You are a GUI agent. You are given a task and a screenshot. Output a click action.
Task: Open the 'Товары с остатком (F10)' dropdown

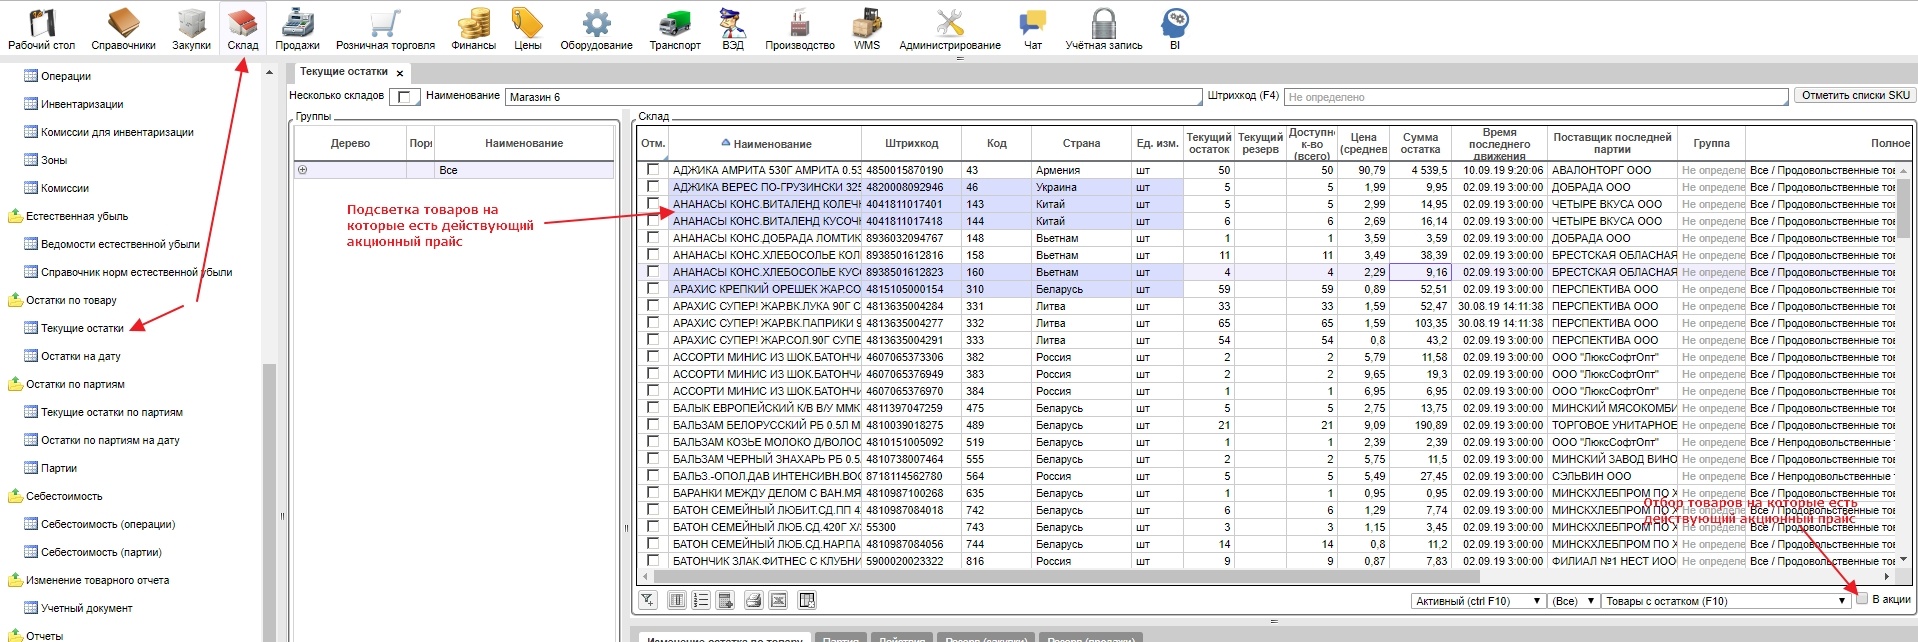pyautogui.click(x=1725, y=601)
